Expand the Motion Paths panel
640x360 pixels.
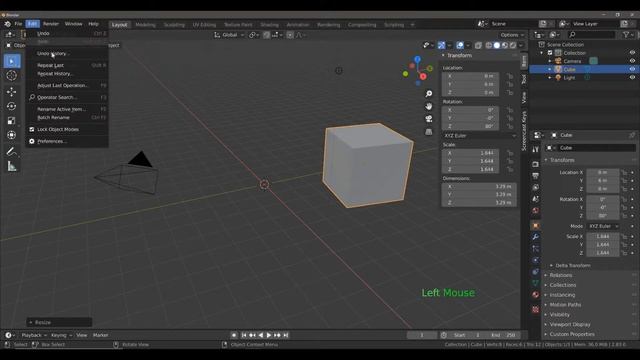(x=565, y=305)
